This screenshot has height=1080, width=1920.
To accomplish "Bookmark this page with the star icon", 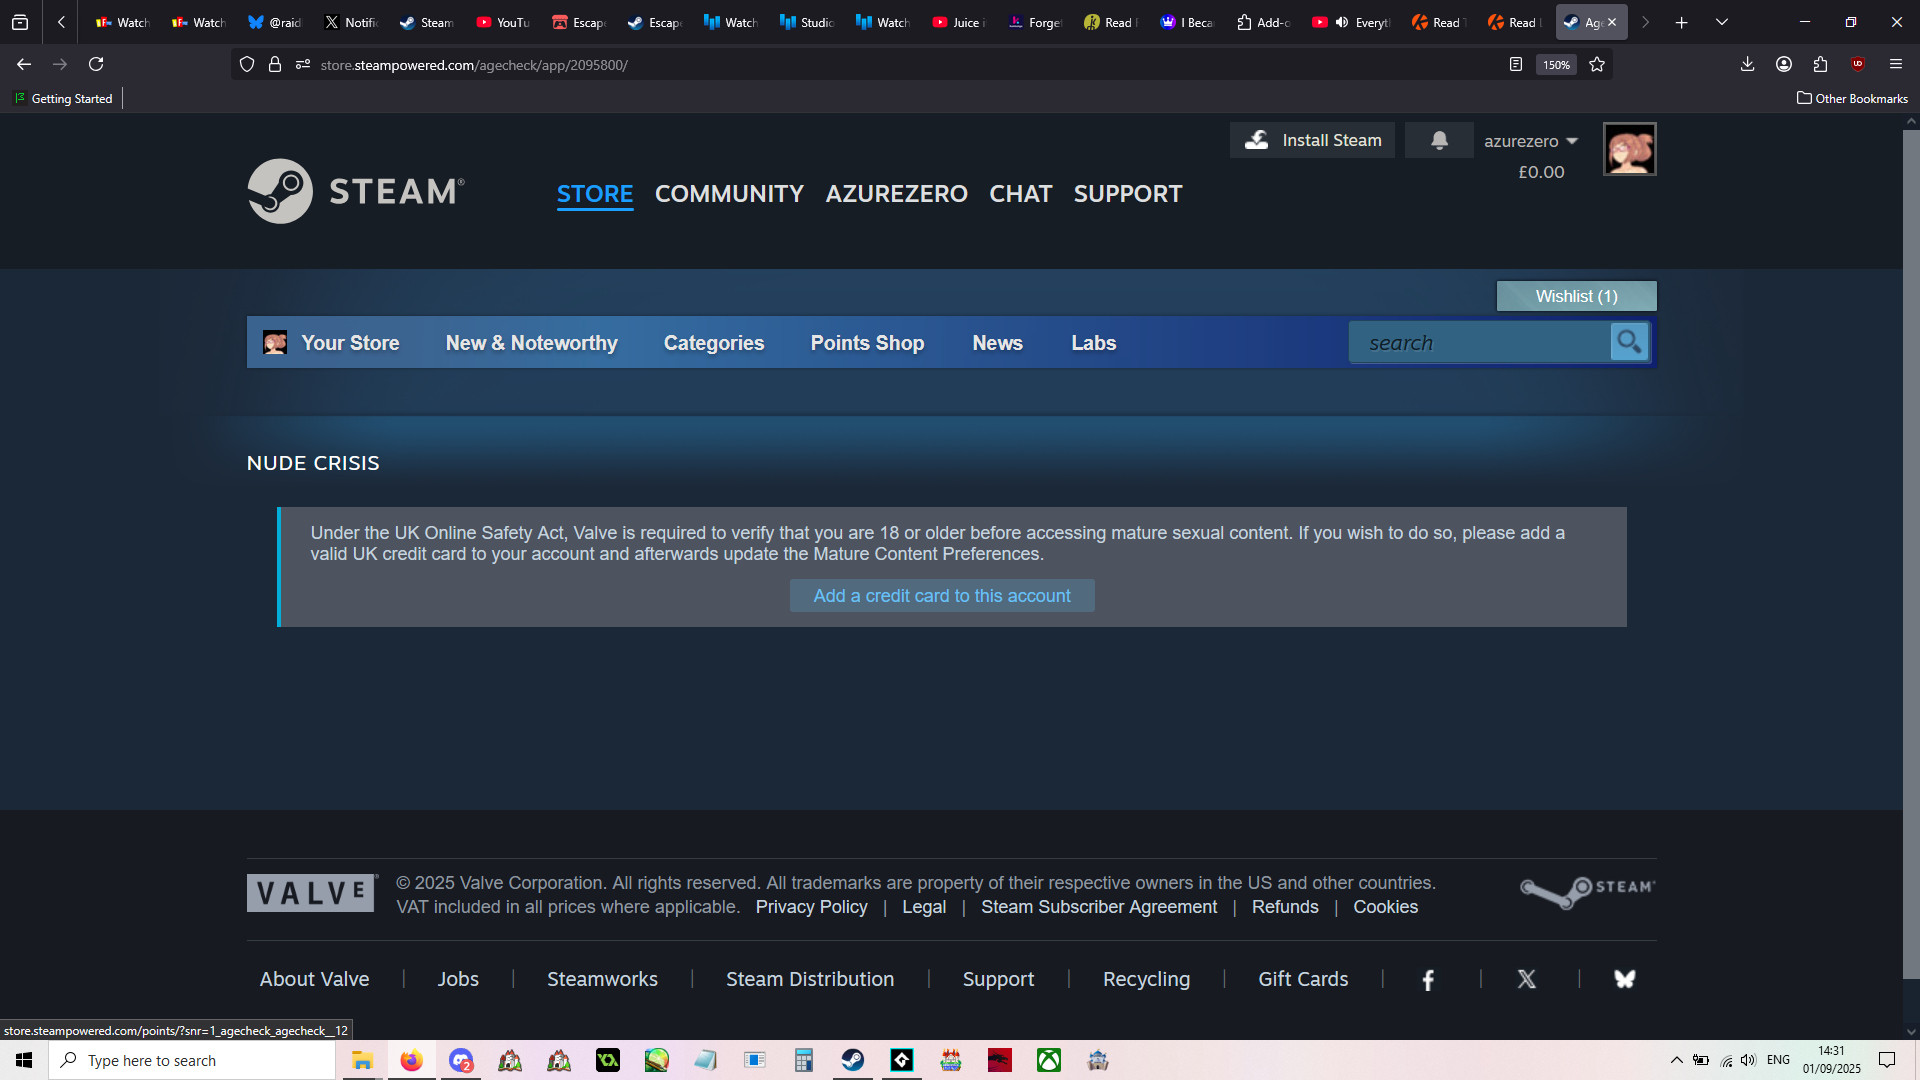I will pyautogui.click(x=1597, y=64).
